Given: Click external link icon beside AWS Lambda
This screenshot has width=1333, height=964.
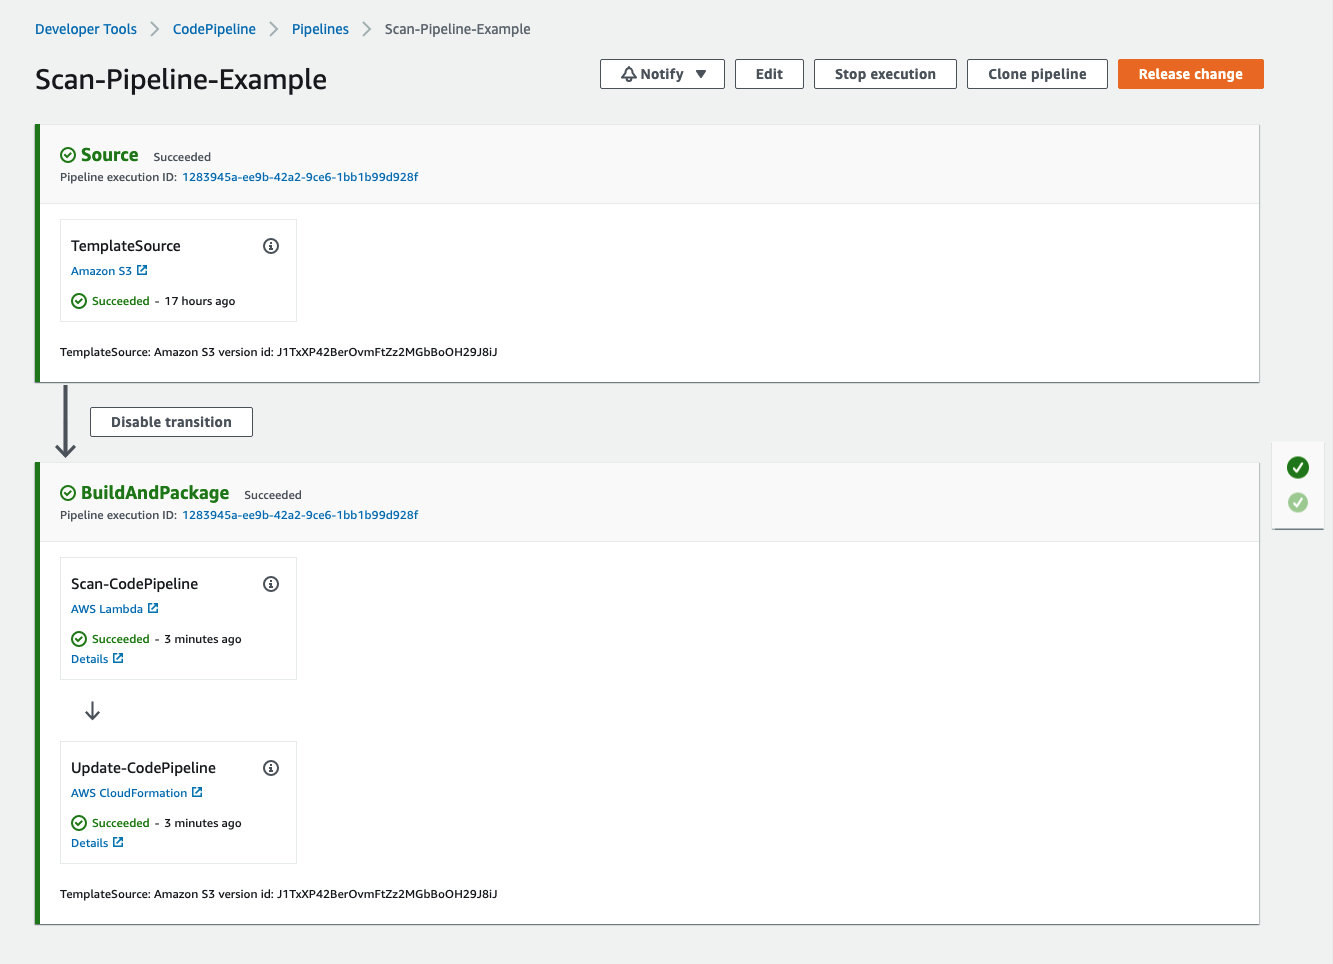Looking at the screenshot, I should [x=153, y=608].
